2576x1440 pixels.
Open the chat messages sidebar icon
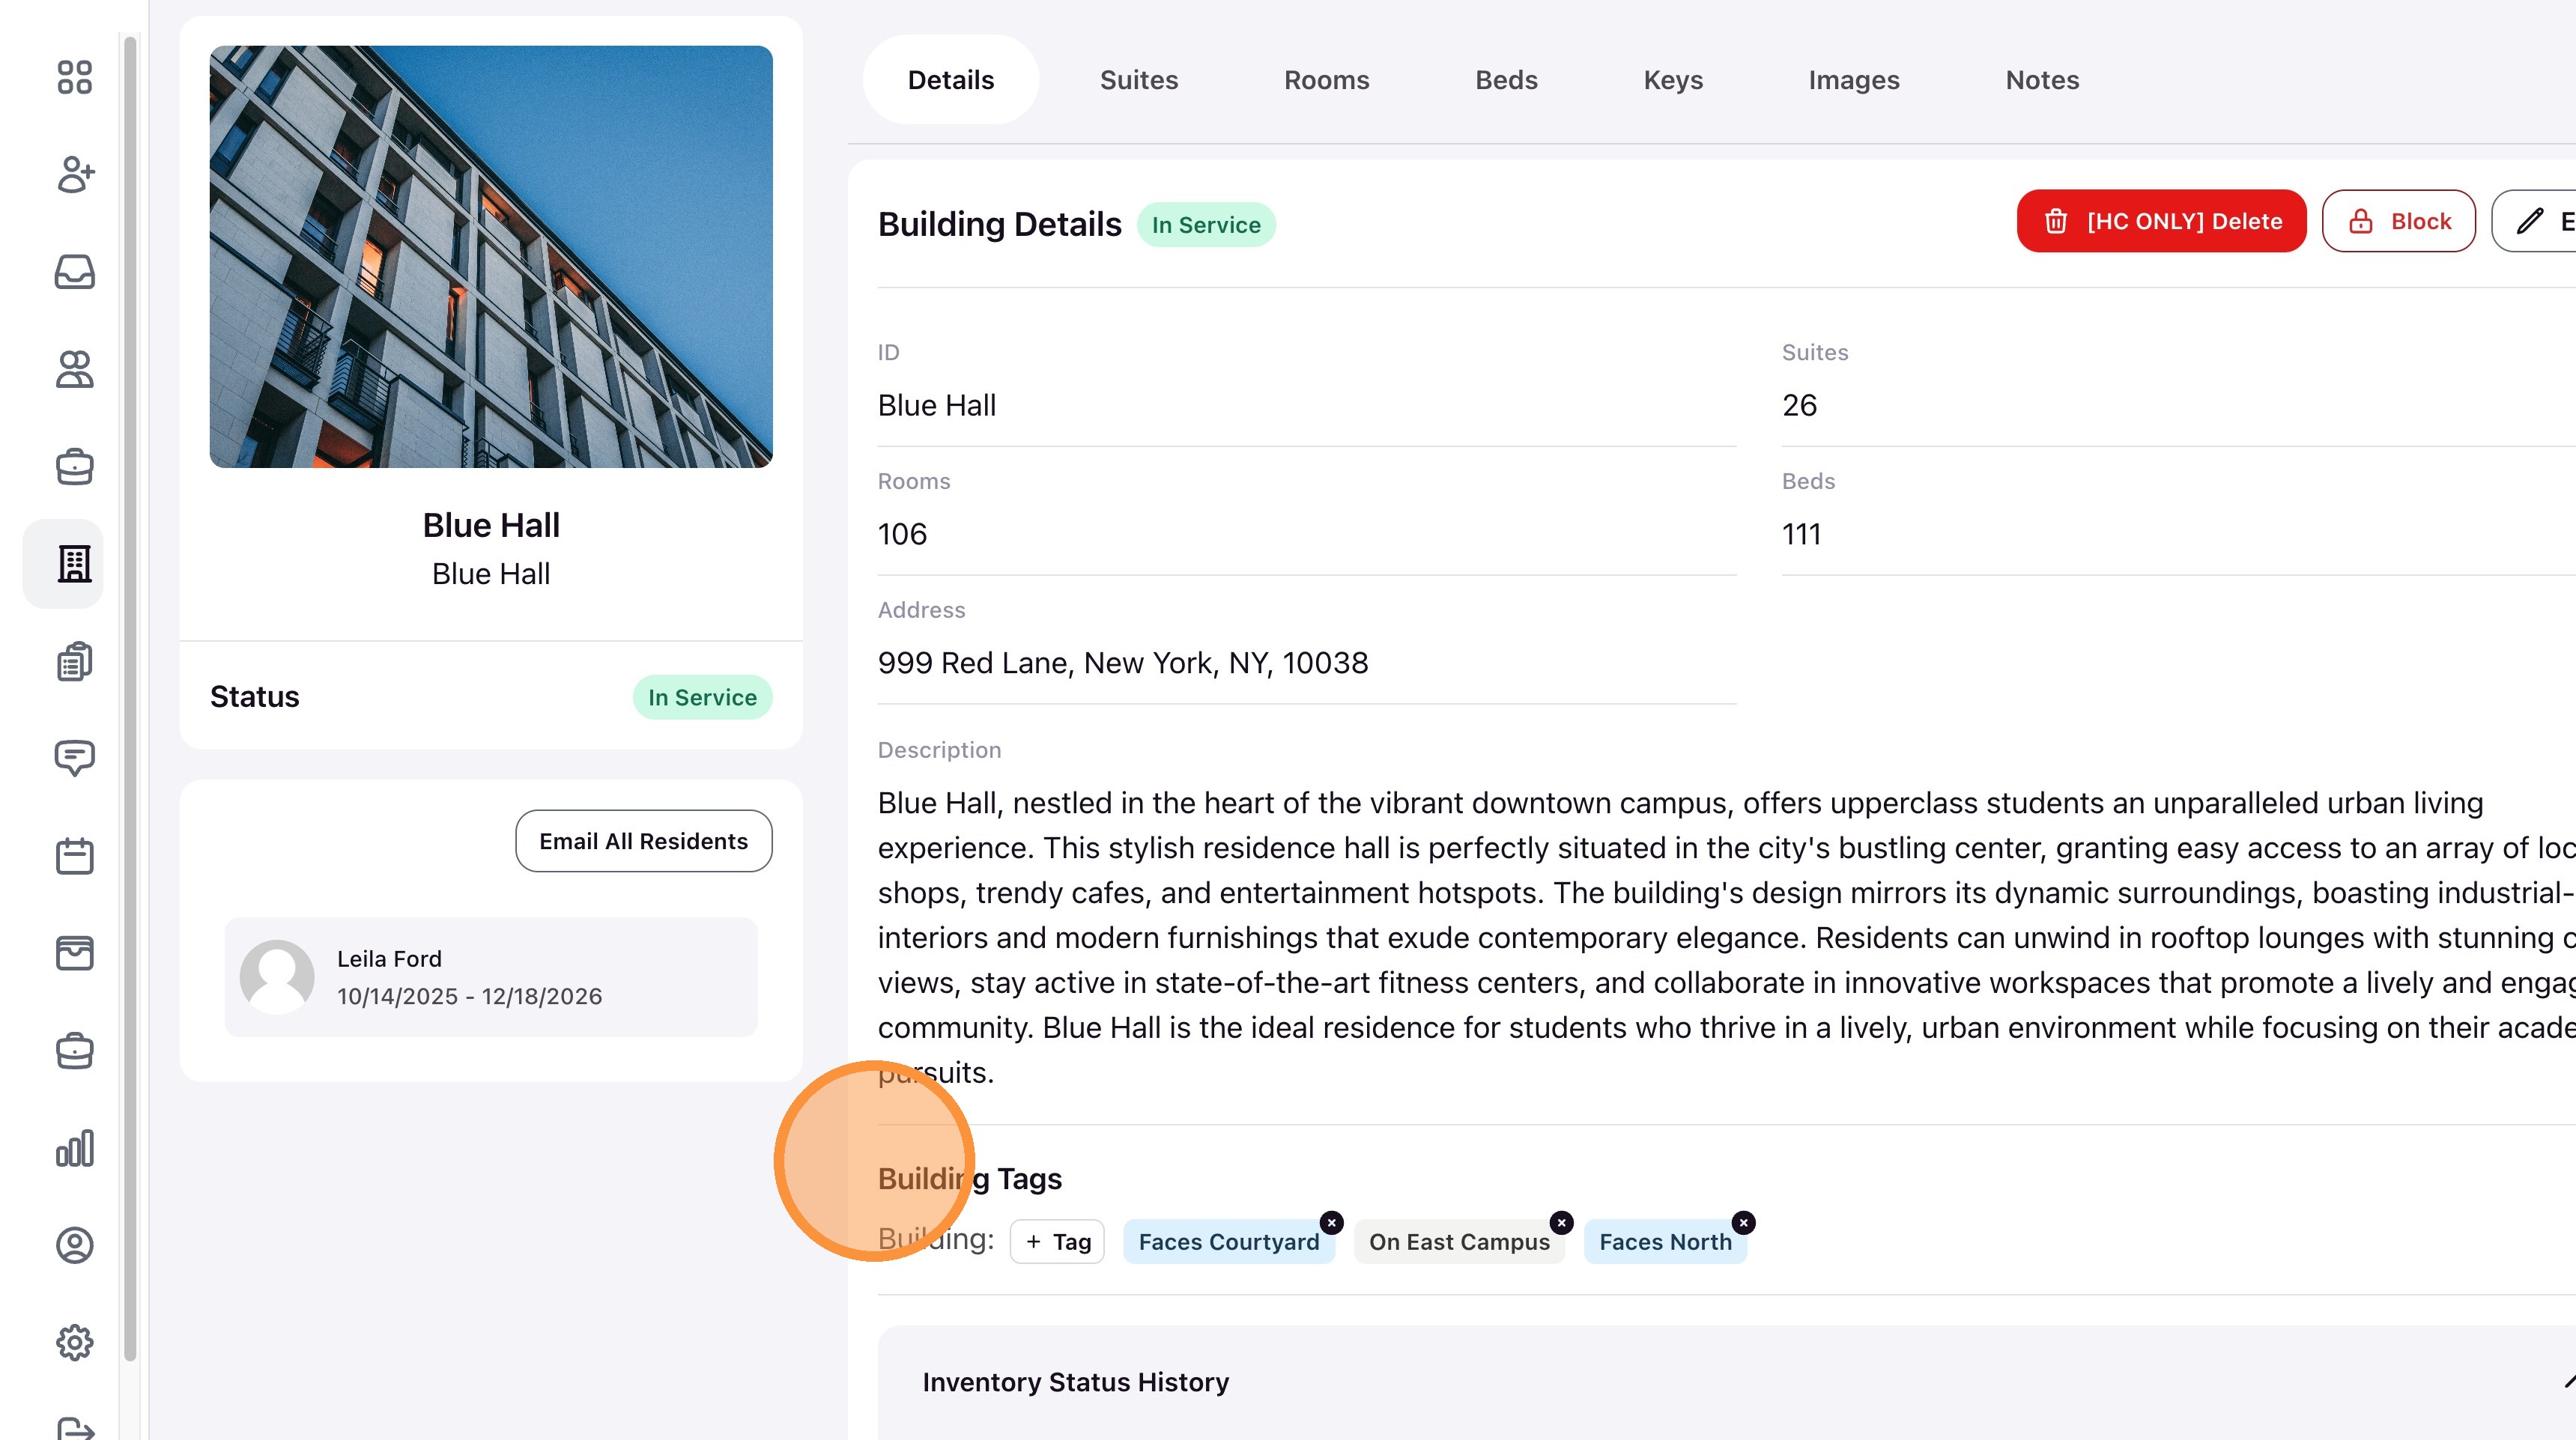click(x=74, y=758)
